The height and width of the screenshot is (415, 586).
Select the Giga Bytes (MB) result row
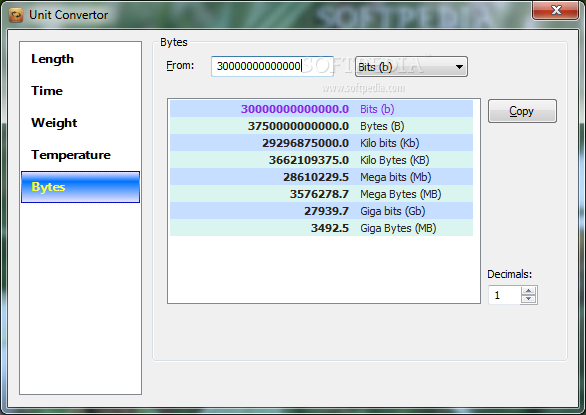321,228
